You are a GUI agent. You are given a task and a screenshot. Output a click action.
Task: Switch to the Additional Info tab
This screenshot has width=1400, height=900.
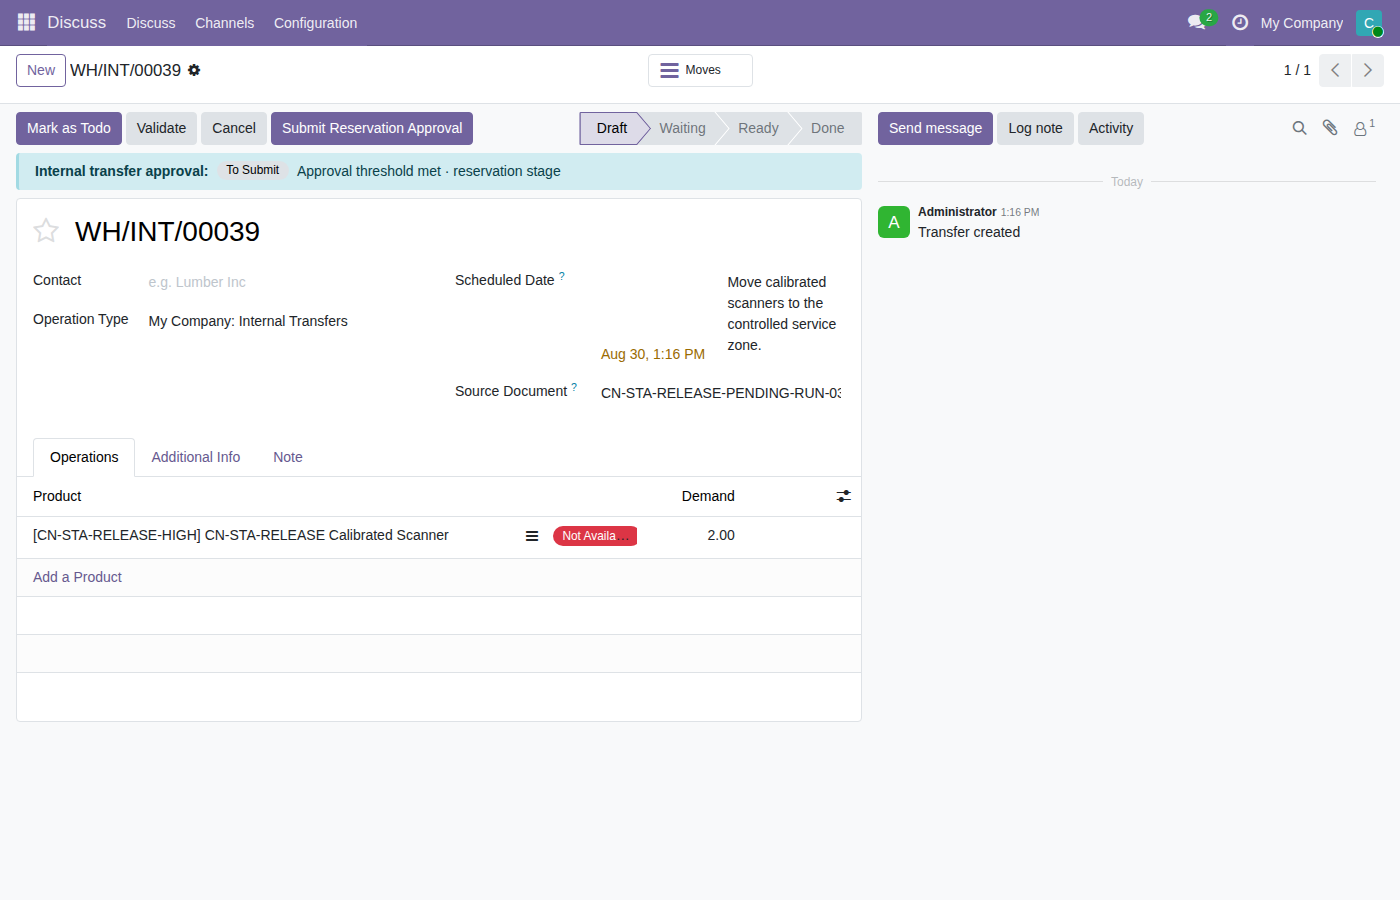click(x=196, y=457)
